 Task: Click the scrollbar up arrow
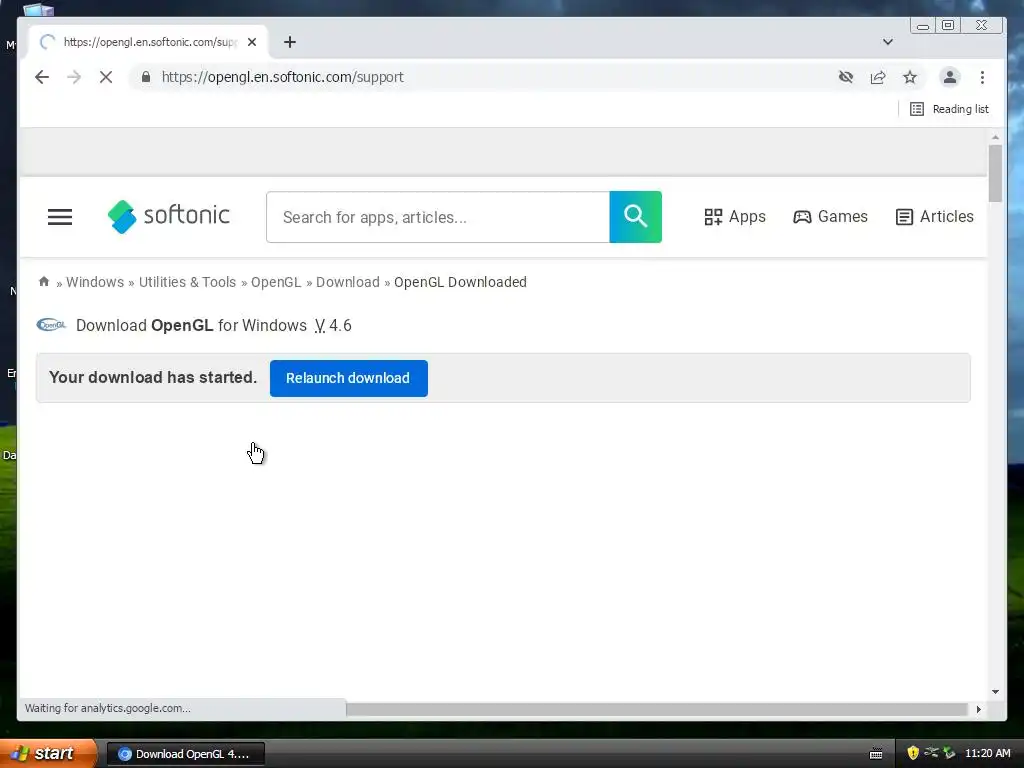click(x=995, y=138)
